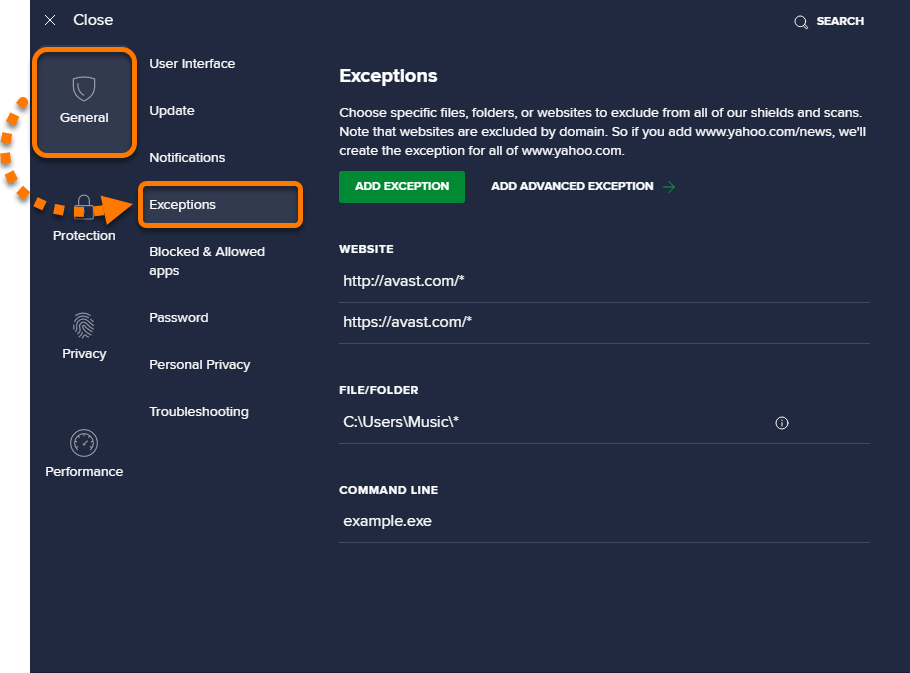Click the arrow after Add Advanced Exception
The image size is (910, 673).
[x=669, y=187]
